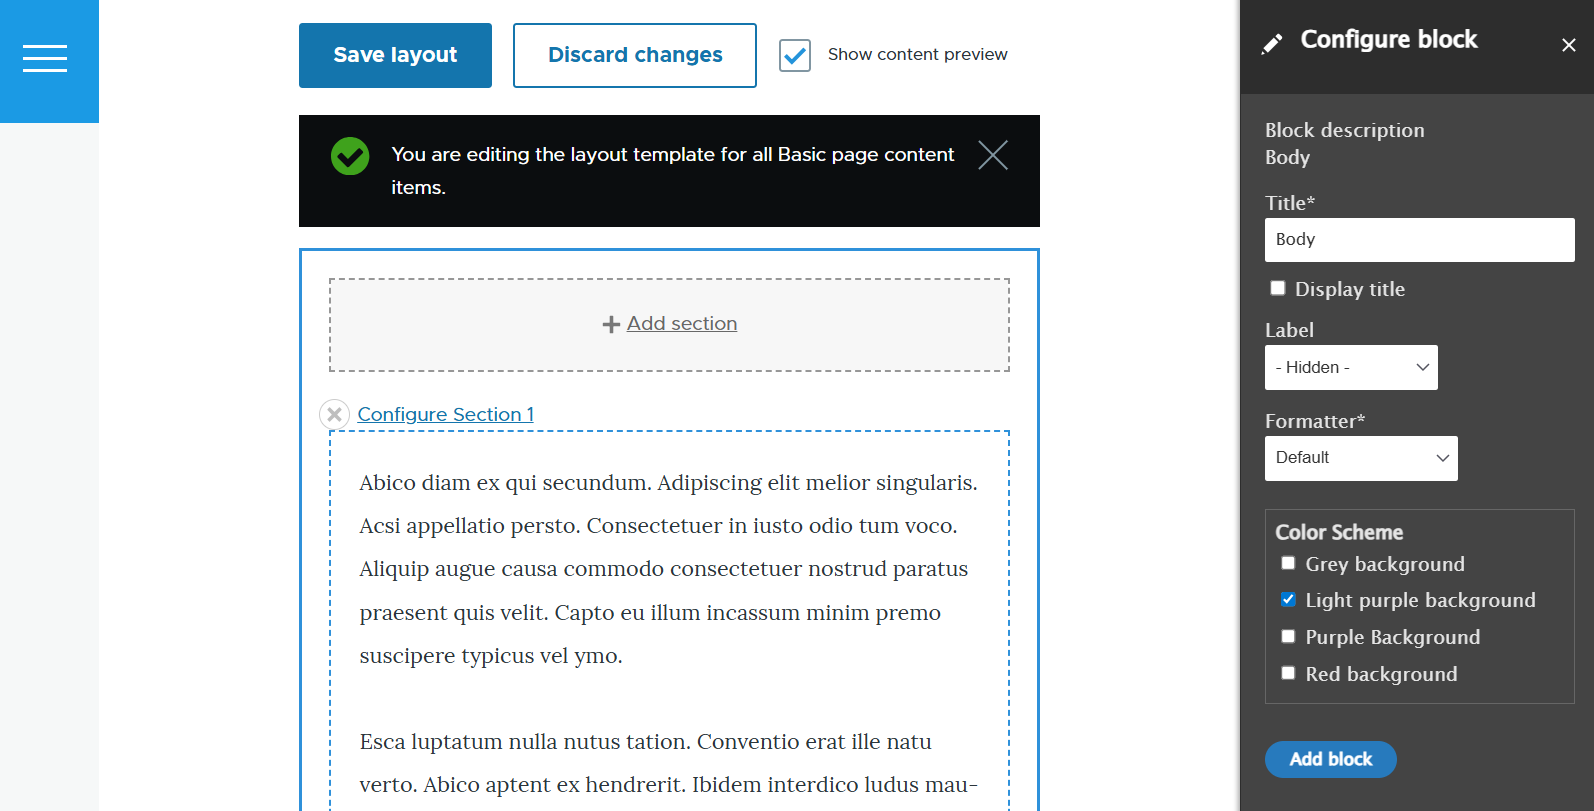Click the Grey background label text

pos(1385,564)
